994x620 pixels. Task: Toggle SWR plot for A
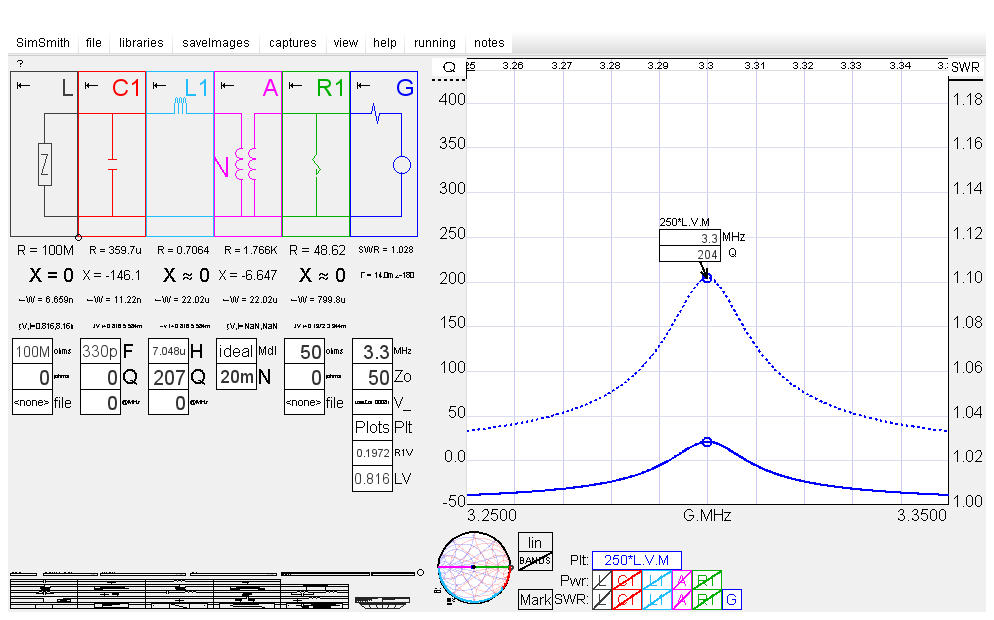(x=681, y=600)
